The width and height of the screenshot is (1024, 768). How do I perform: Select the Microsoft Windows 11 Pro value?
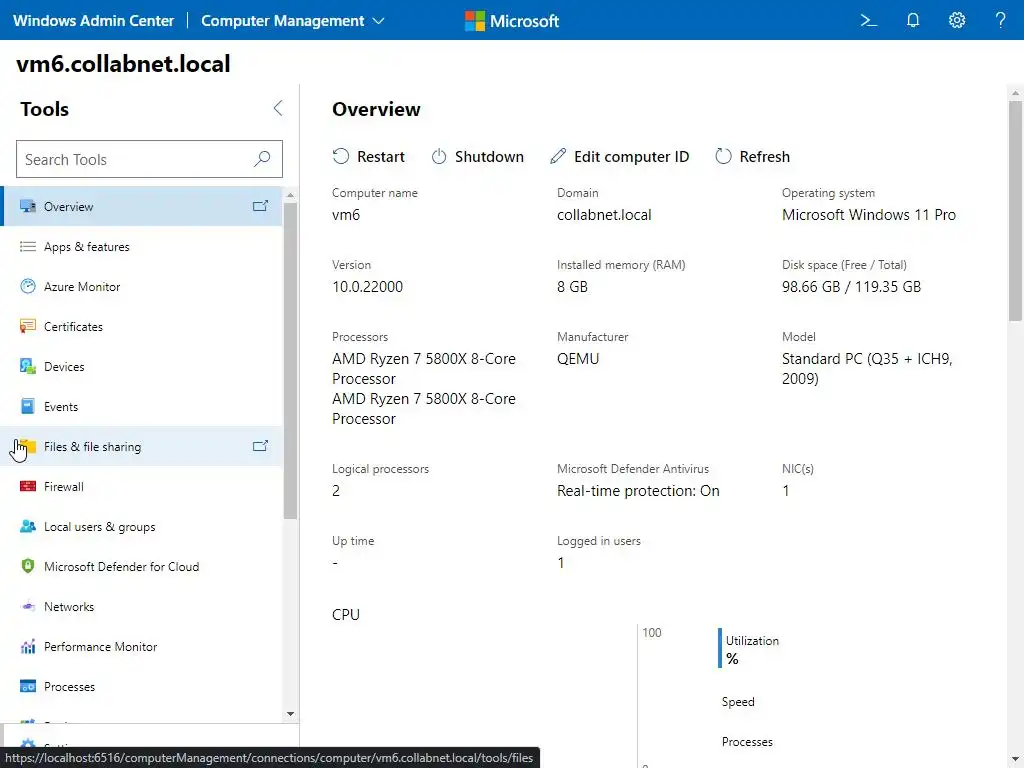(869, 215)
